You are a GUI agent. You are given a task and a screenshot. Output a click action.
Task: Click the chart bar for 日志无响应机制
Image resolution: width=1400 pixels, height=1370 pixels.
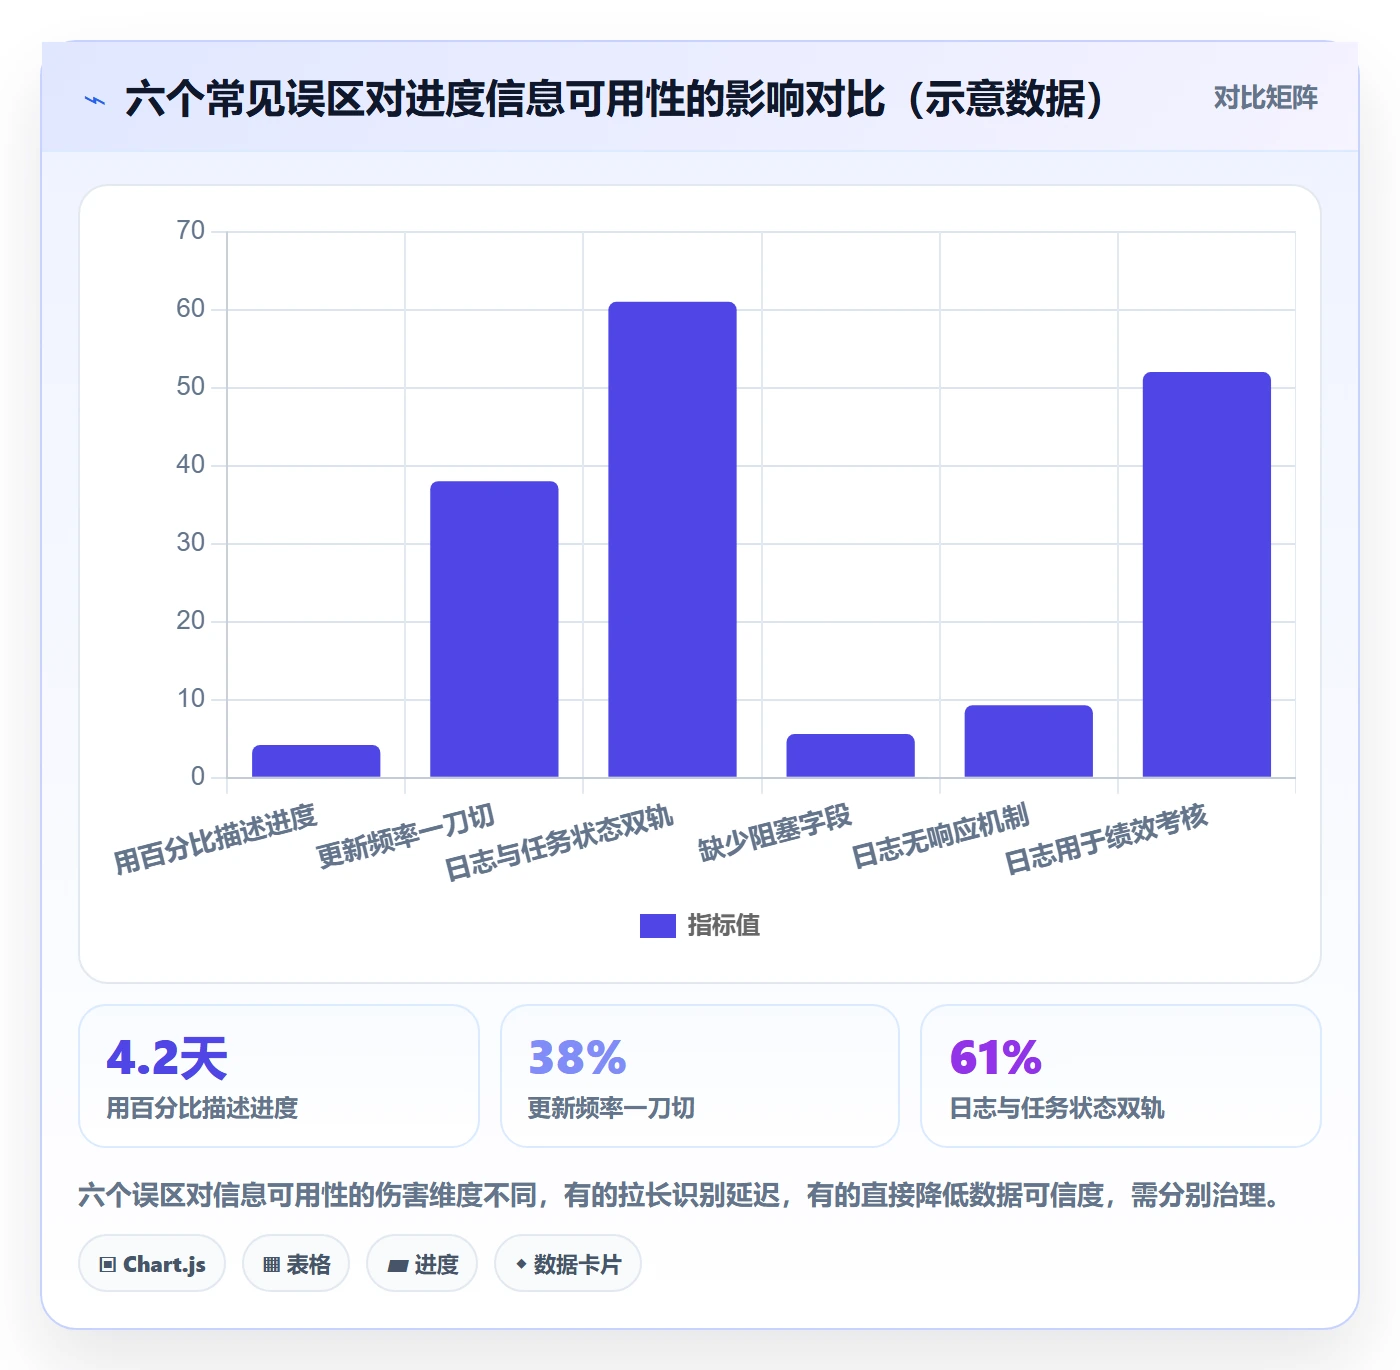click(1028, 741)
